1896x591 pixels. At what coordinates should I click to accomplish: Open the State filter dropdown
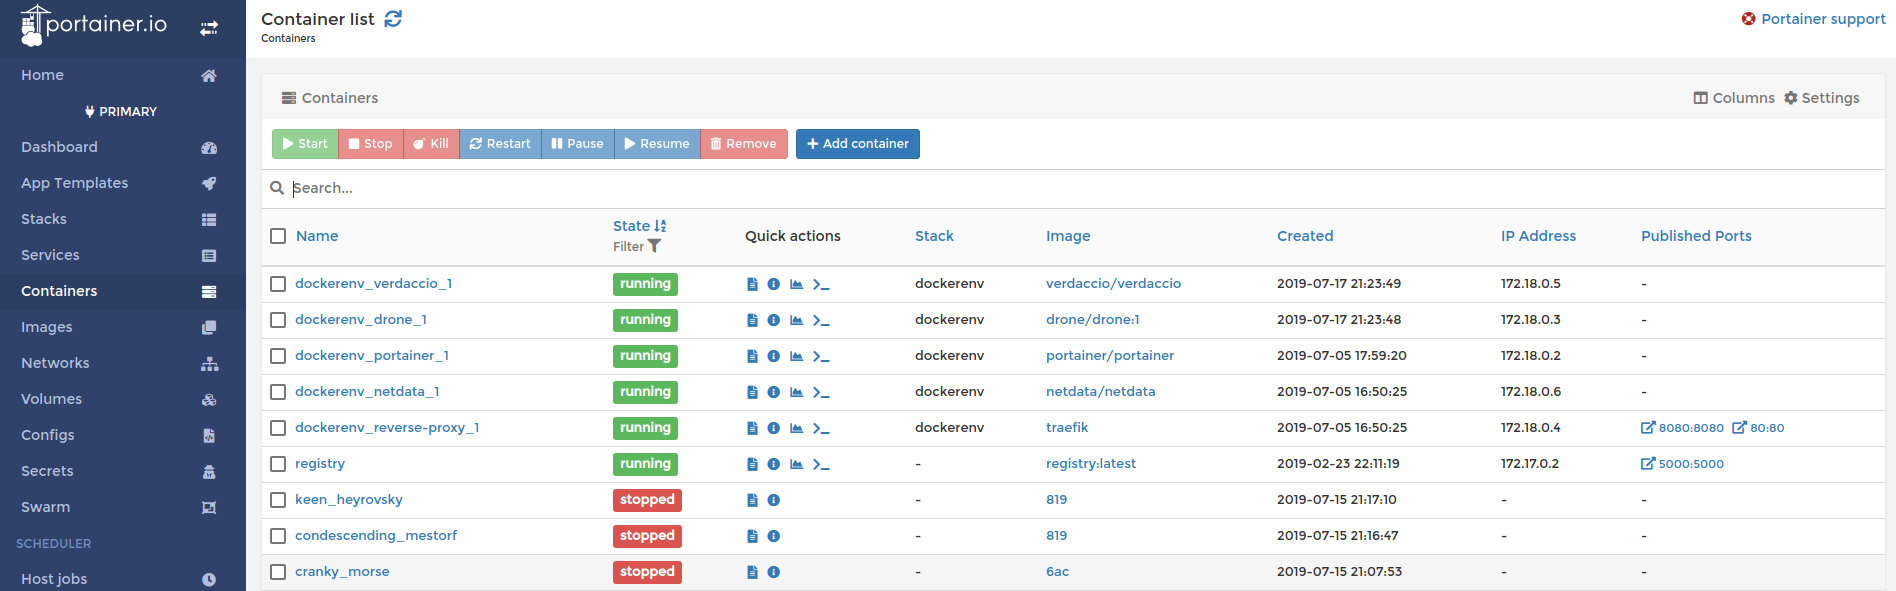click(638, 247)
